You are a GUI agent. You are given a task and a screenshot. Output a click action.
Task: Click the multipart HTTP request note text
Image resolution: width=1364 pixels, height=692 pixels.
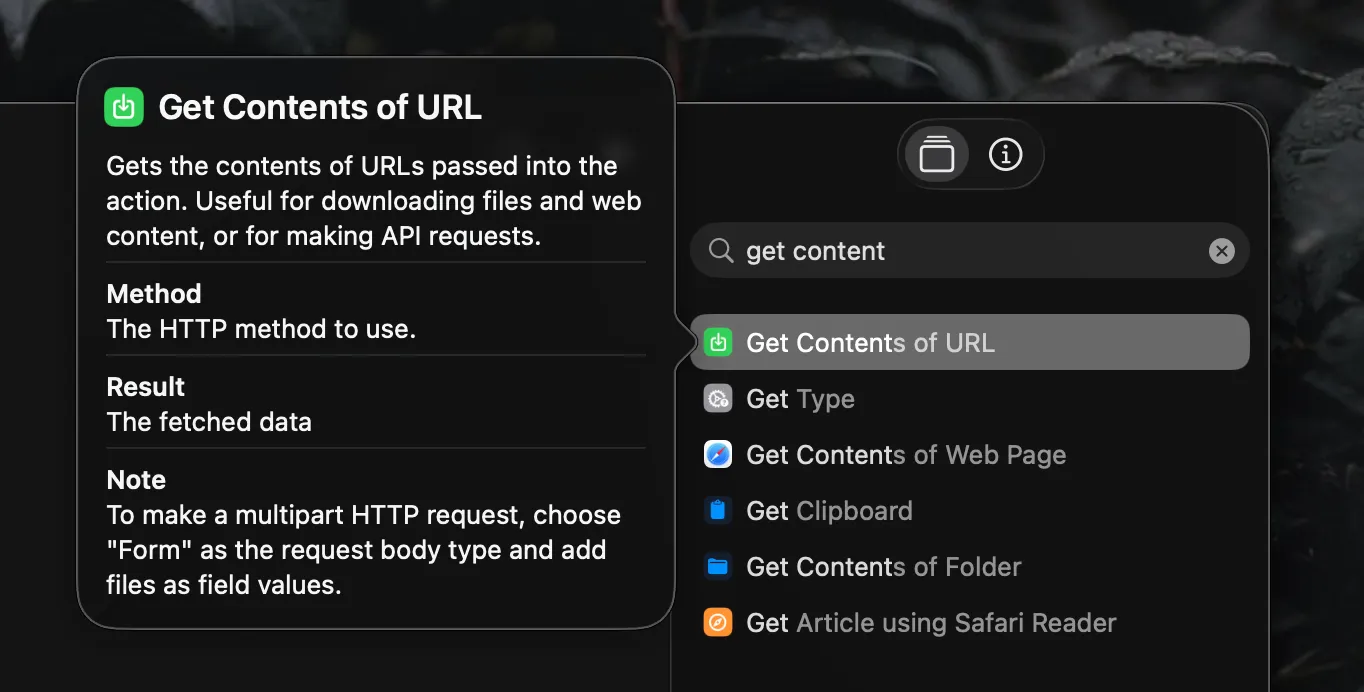pos(364,550)
